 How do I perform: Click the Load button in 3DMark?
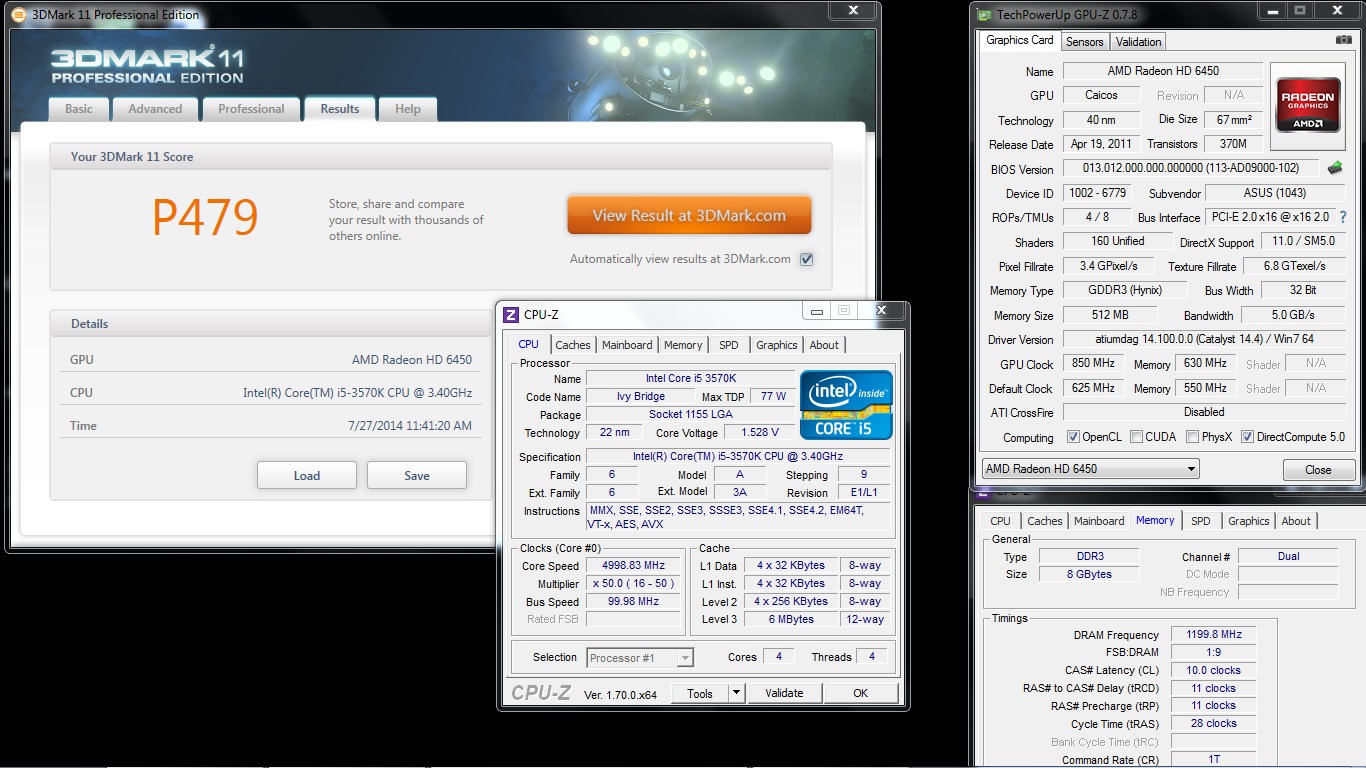pos(307,475)
